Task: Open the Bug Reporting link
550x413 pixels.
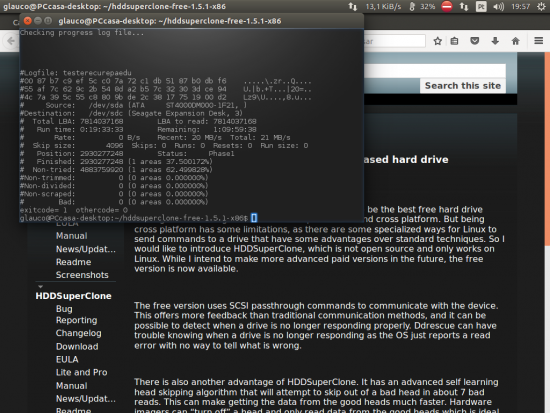Action: (76, 314)
